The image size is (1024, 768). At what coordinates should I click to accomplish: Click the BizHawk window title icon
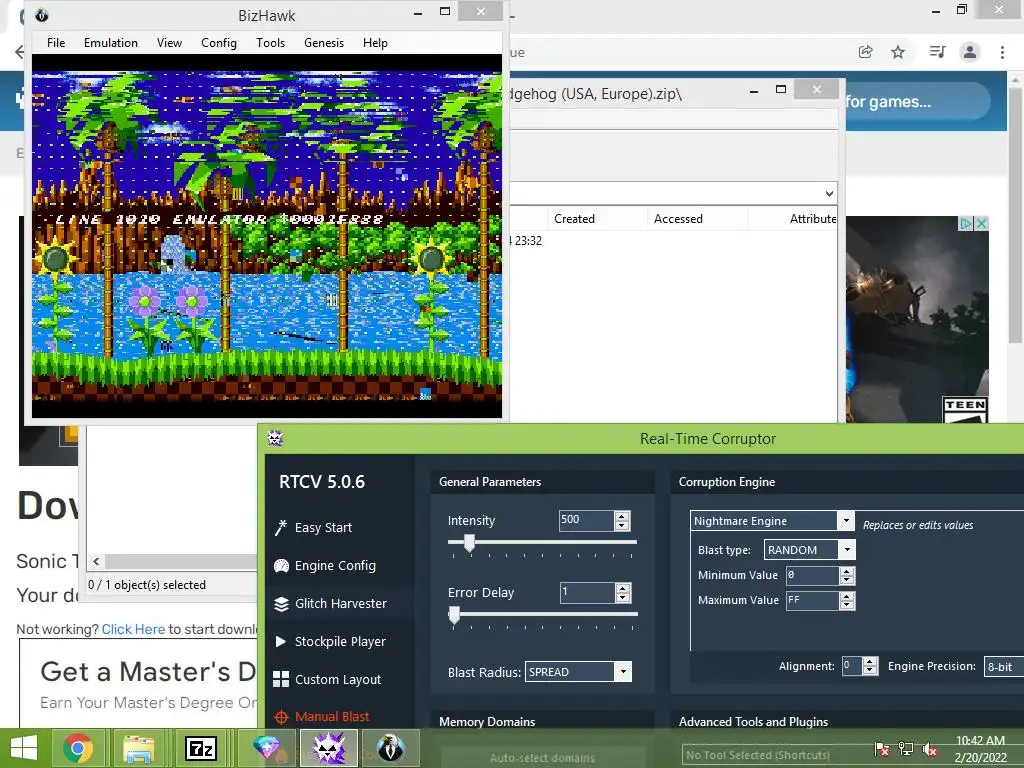click(42, 15)
